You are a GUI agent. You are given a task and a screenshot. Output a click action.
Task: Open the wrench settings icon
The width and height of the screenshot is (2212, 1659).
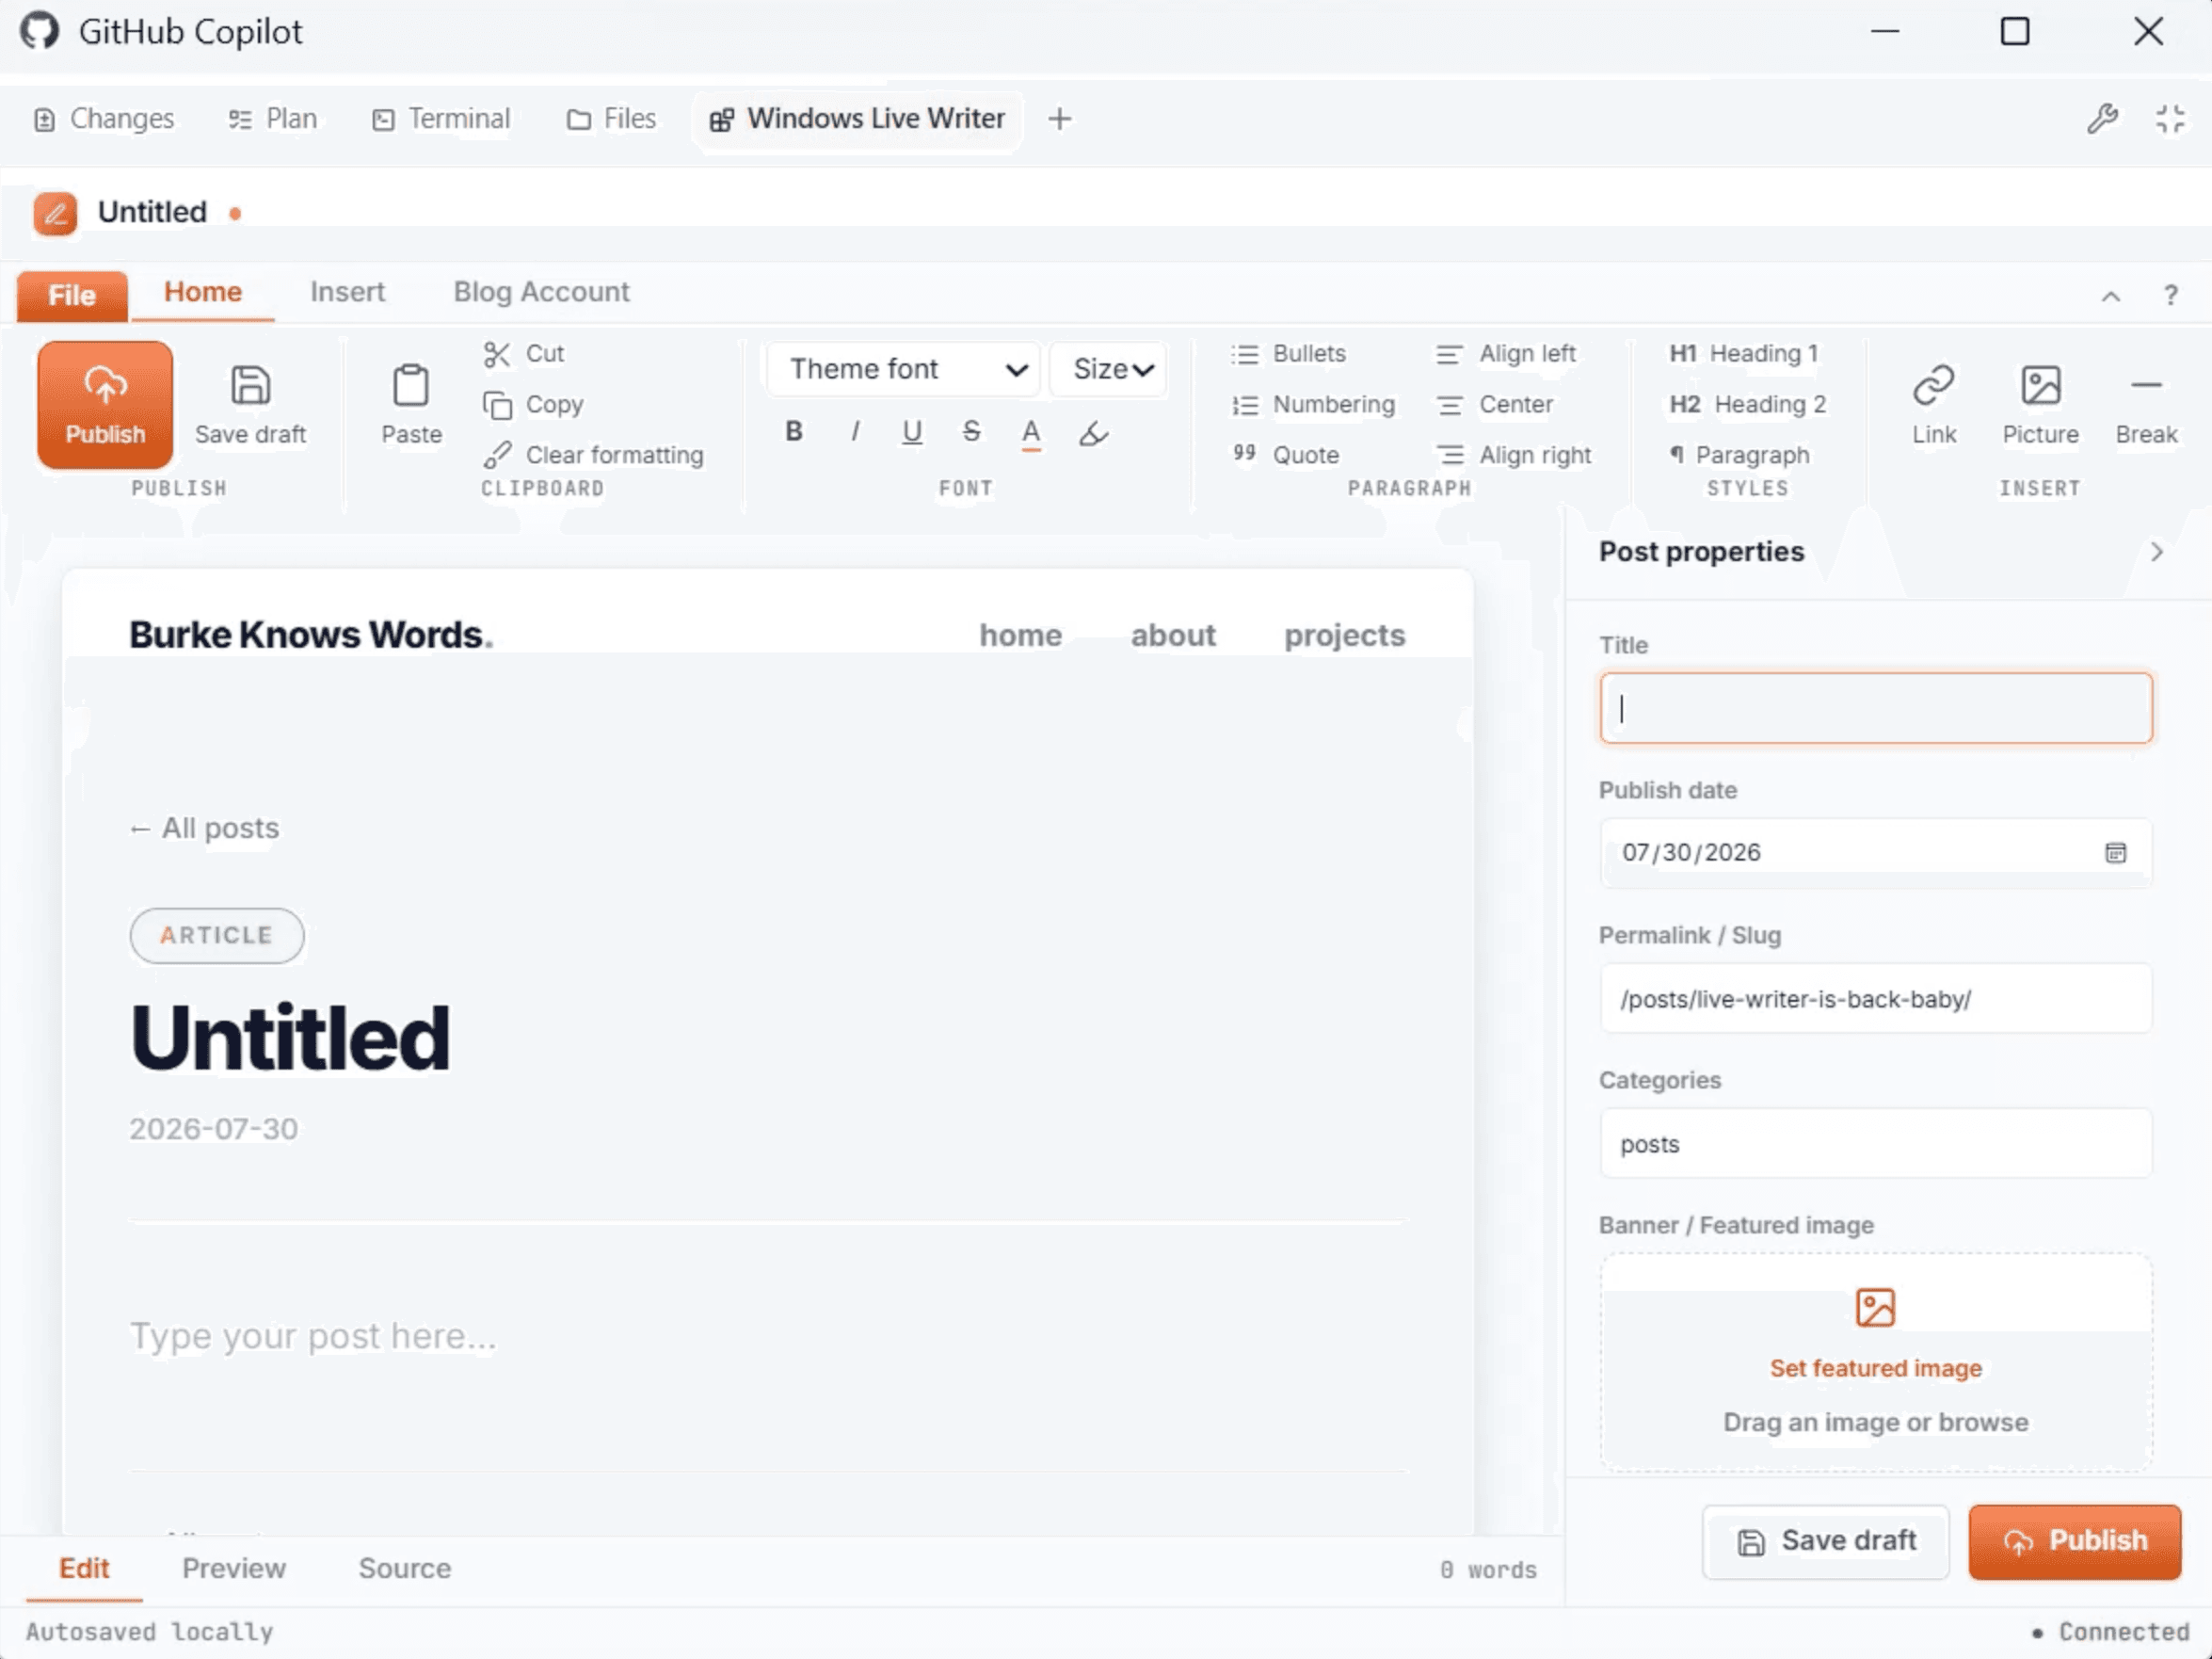pos(2102,119)
